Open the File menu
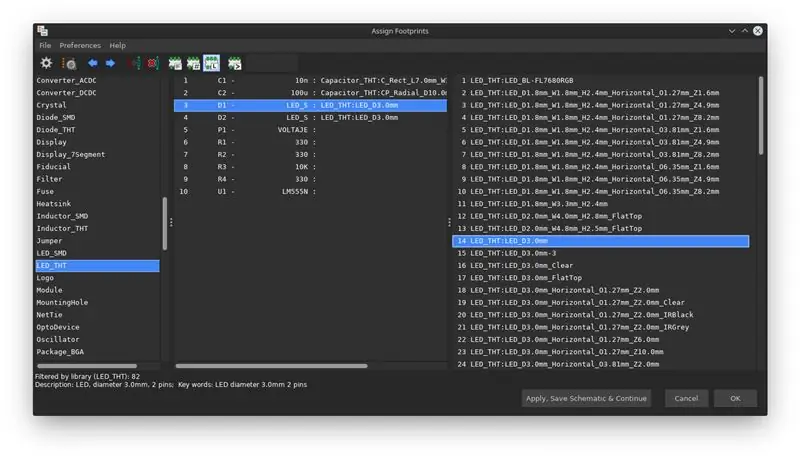 click(x=45, y=45)
